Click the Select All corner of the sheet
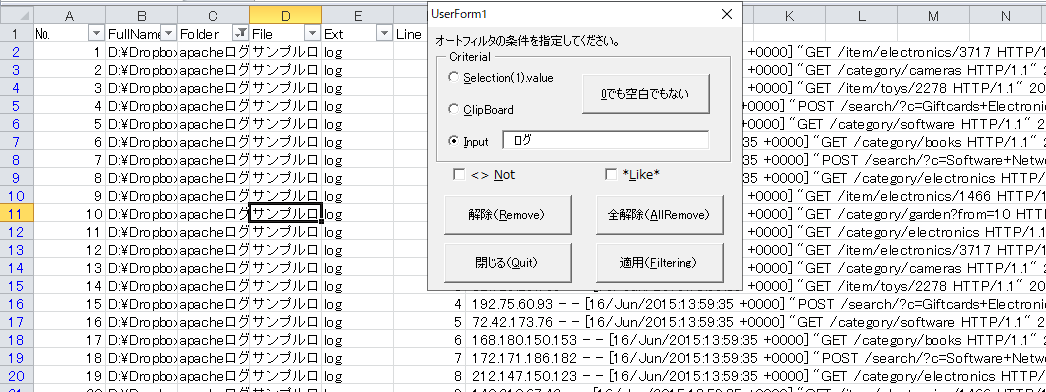This screenshot has height=392, width=1046. pos(17,15)
